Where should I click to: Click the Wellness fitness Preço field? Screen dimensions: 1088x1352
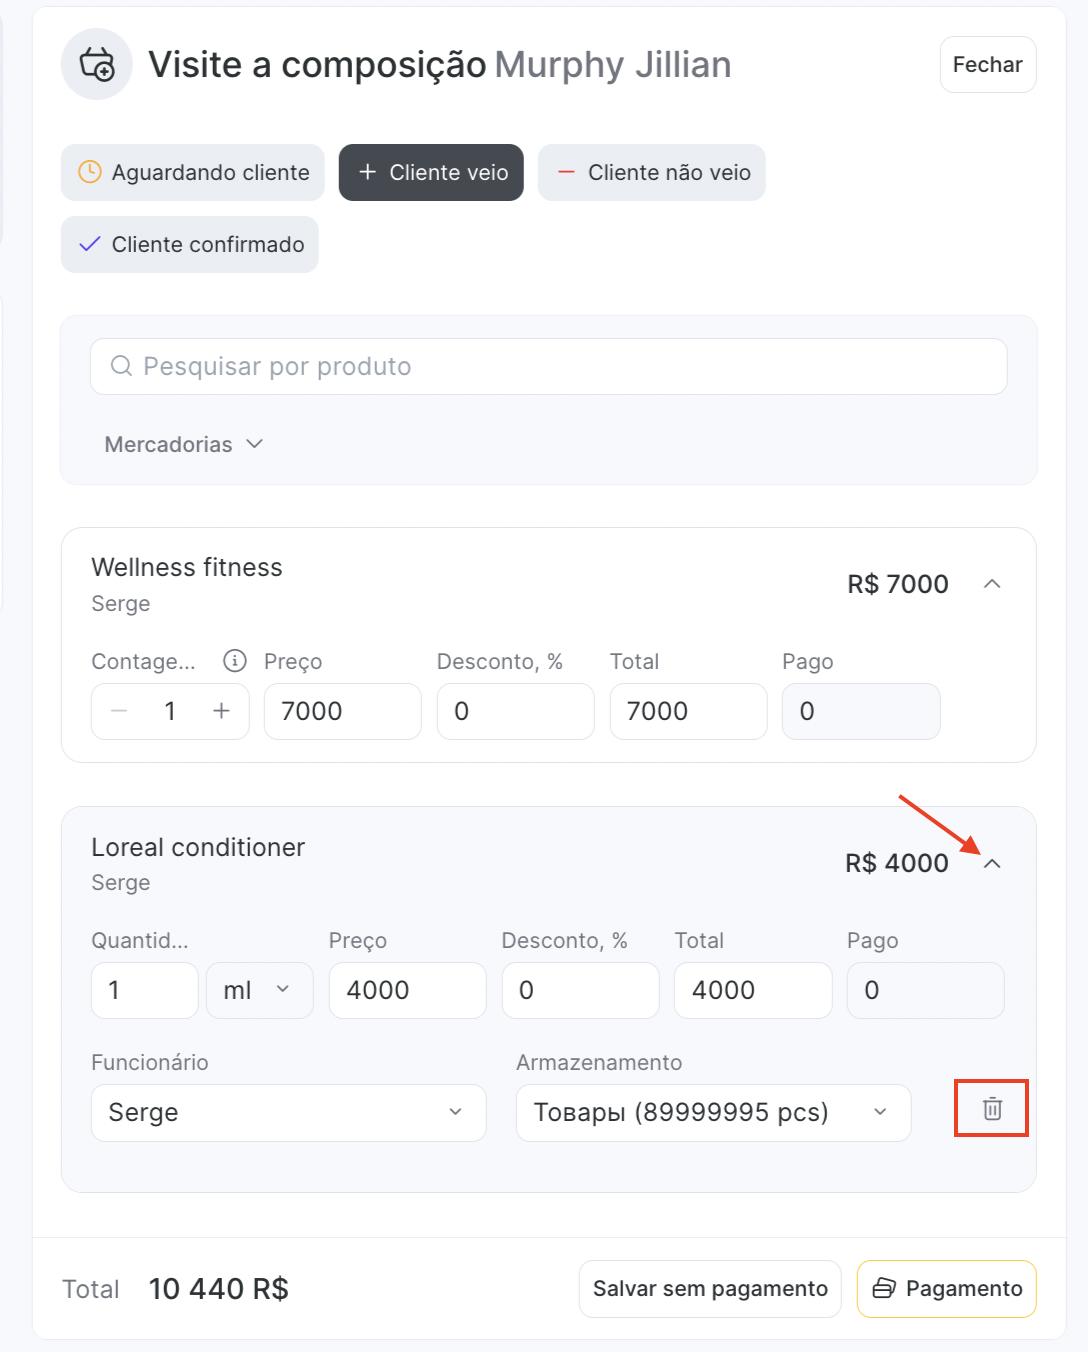pyautogui.click(x=343, y=711)
